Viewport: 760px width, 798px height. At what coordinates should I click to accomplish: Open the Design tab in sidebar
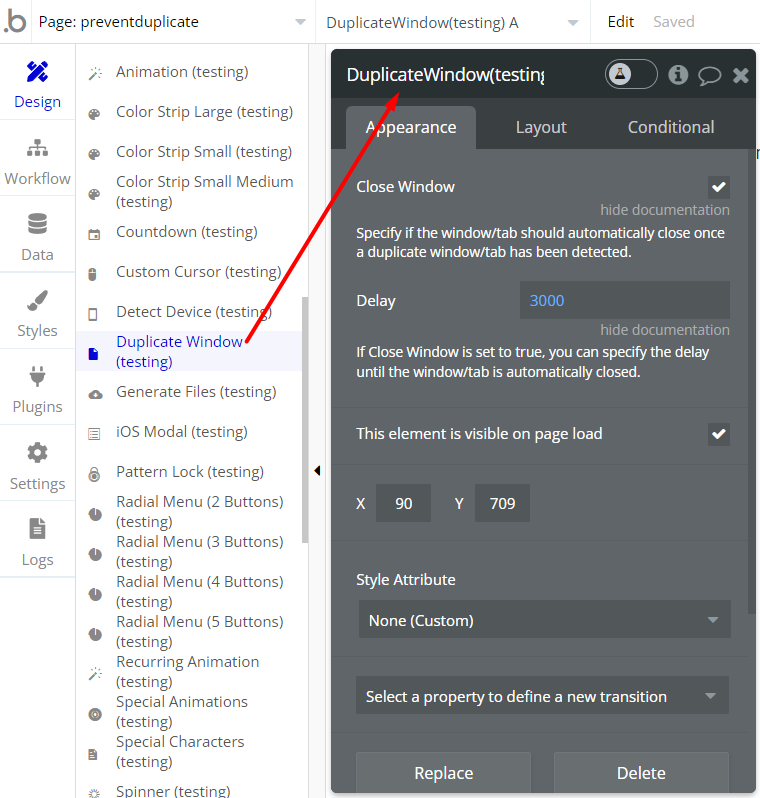pos(37,84)
